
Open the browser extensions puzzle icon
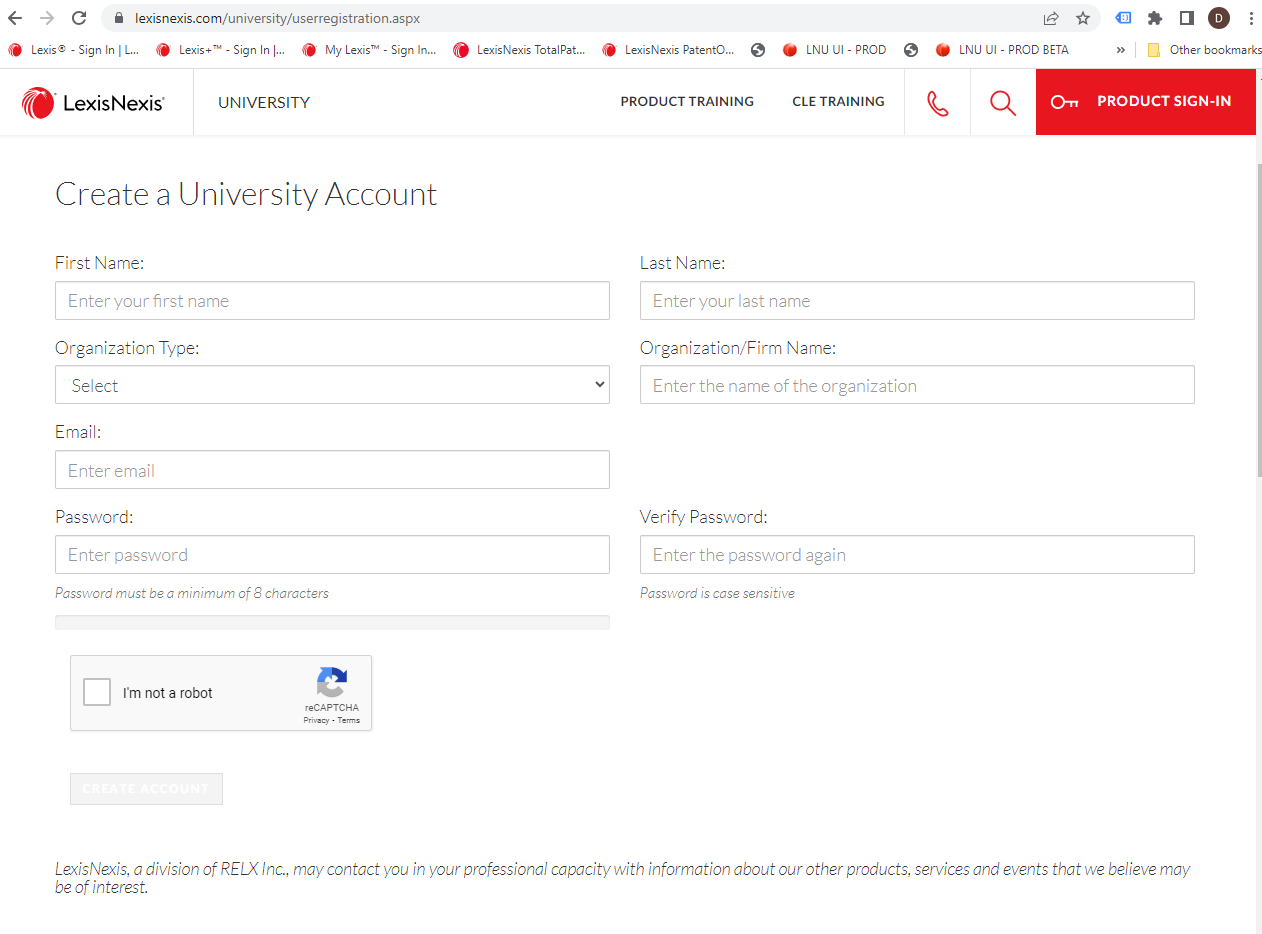click(1155, 18)
